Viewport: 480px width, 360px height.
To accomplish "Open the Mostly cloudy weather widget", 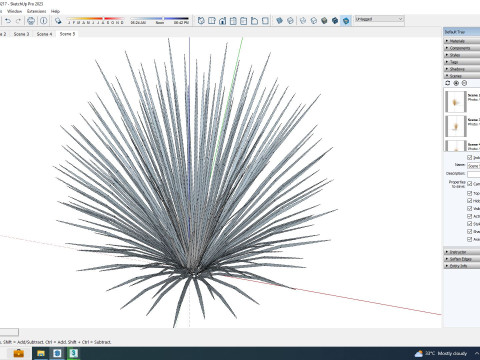I will 441,353.
